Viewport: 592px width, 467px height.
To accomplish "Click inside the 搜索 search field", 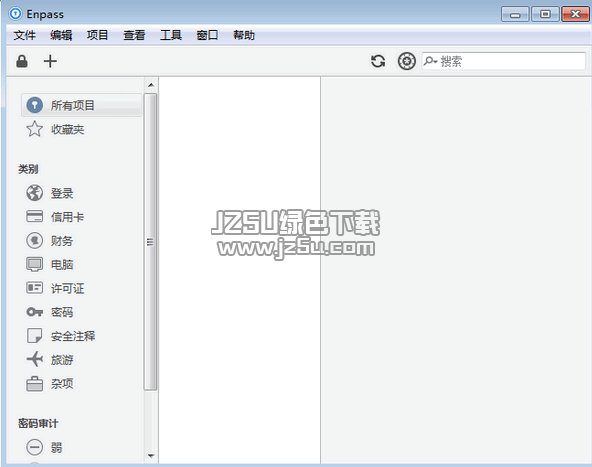I will (504, 61).
